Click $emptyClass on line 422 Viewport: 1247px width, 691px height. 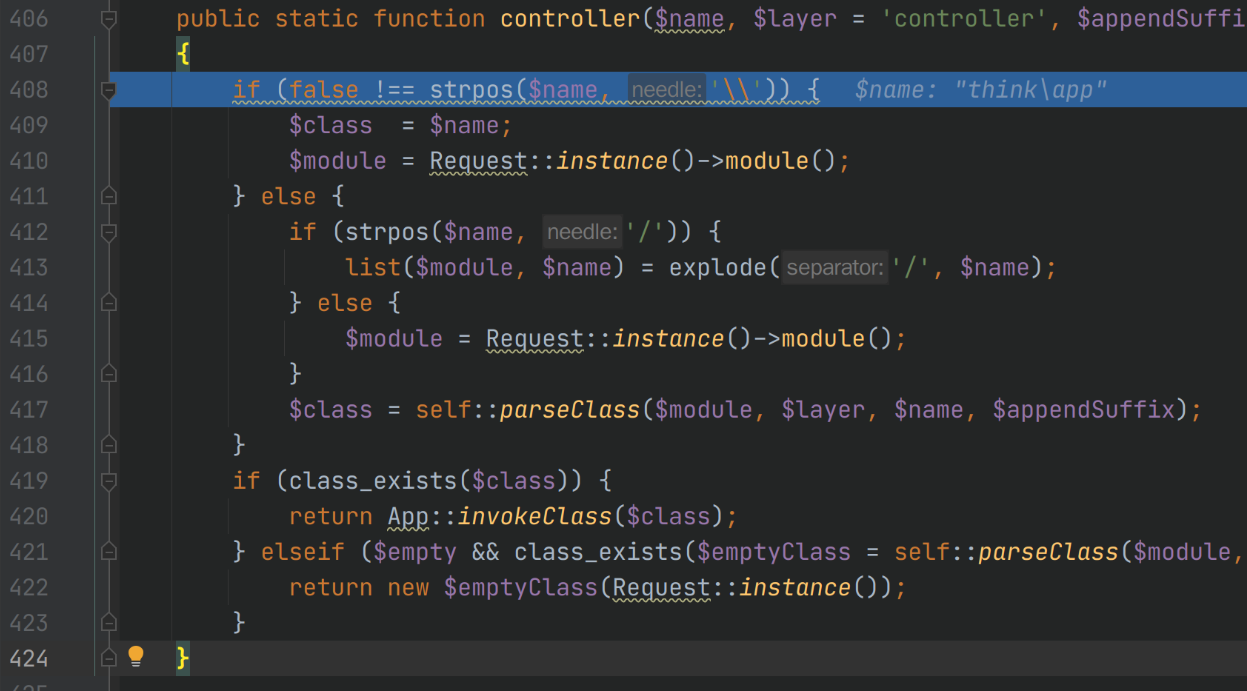click(521, 587)
